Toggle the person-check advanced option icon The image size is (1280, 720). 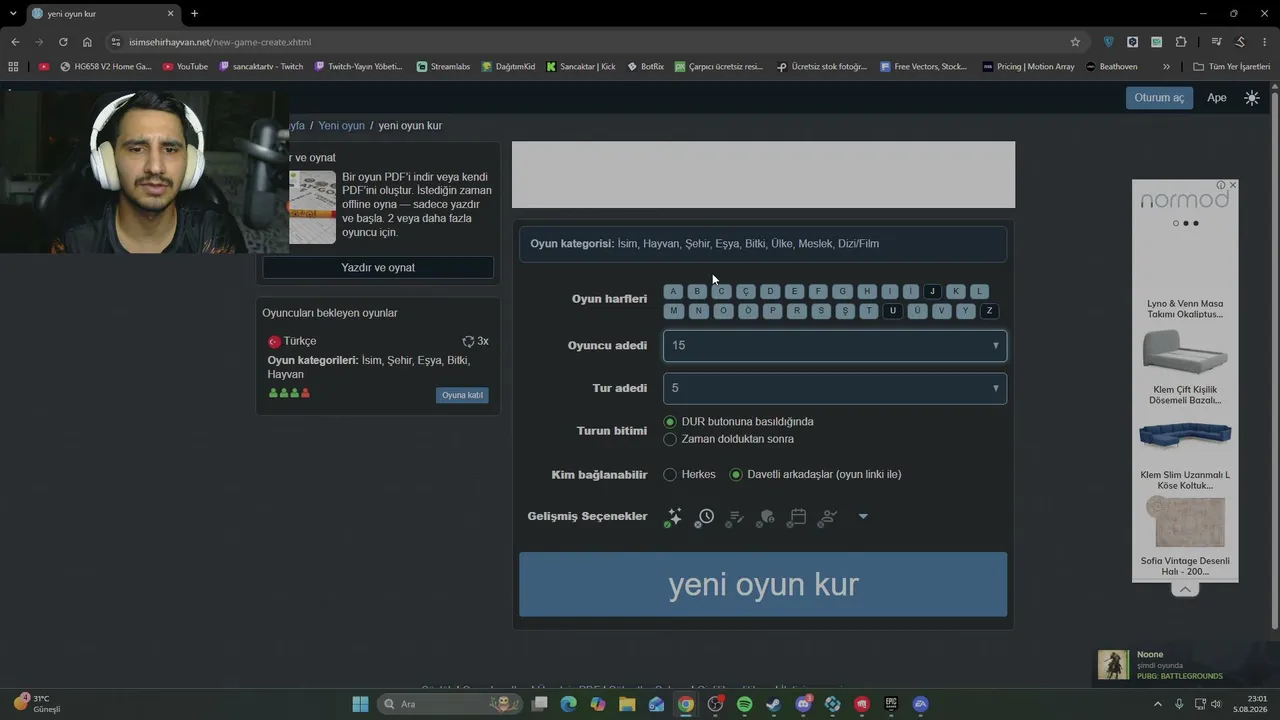pos(827,517)
